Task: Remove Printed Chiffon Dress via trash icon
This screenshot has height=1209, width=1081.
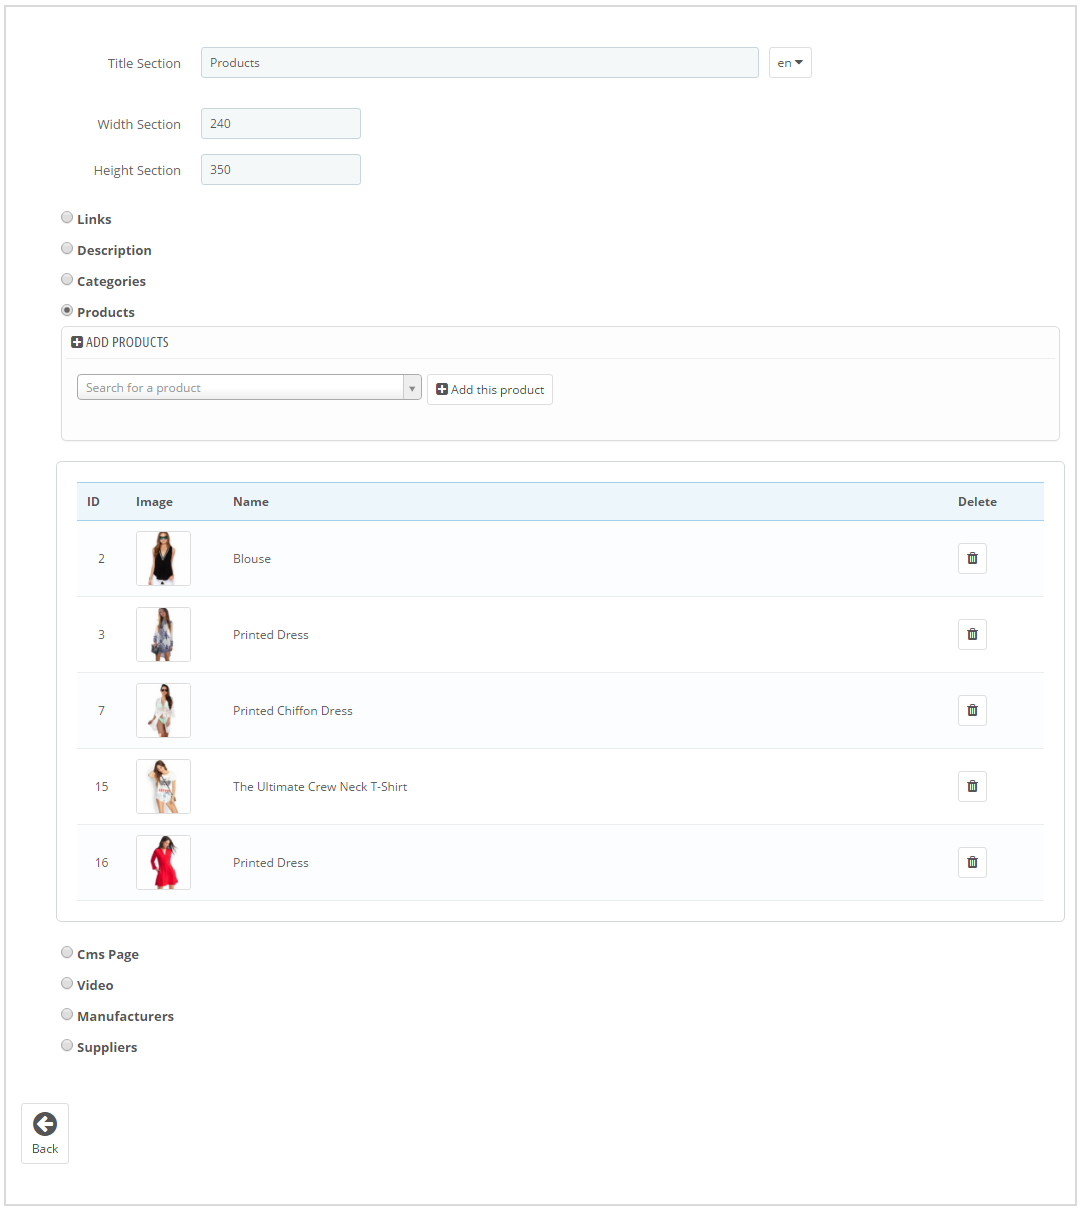Action: (972, 710)
